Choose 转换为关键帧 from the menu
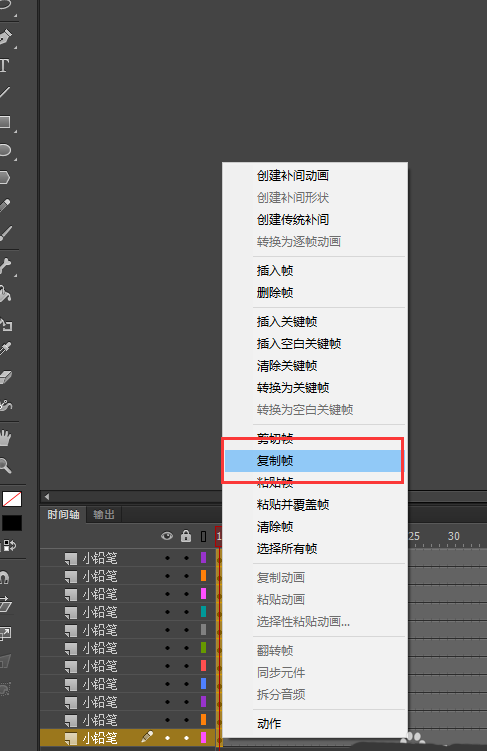 [x=293, y=388]
